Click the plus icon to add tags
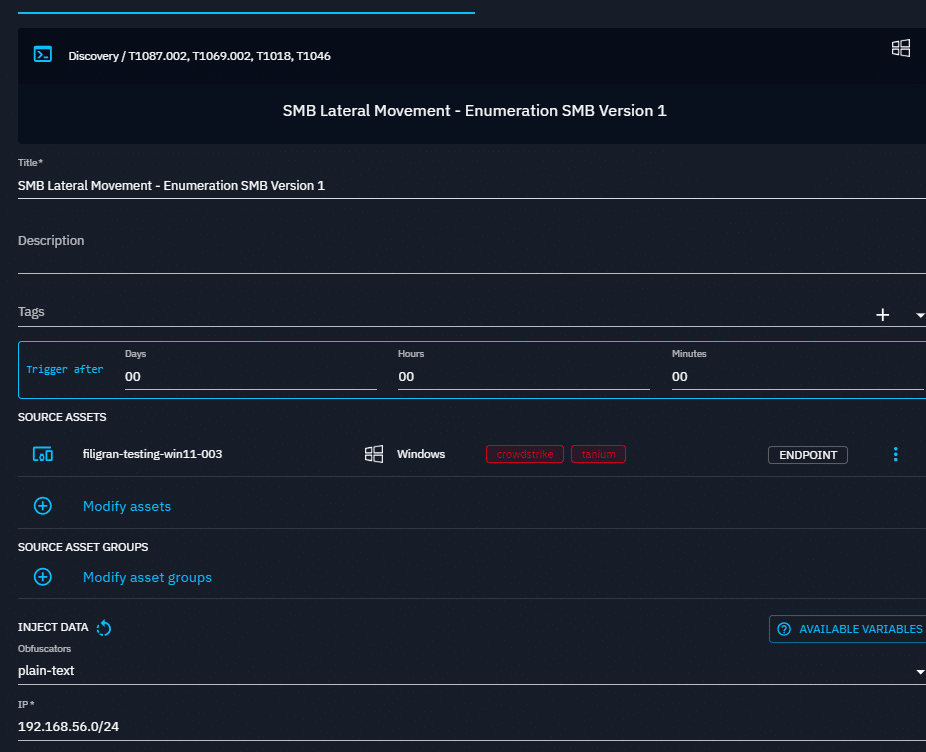 (882, 315)
